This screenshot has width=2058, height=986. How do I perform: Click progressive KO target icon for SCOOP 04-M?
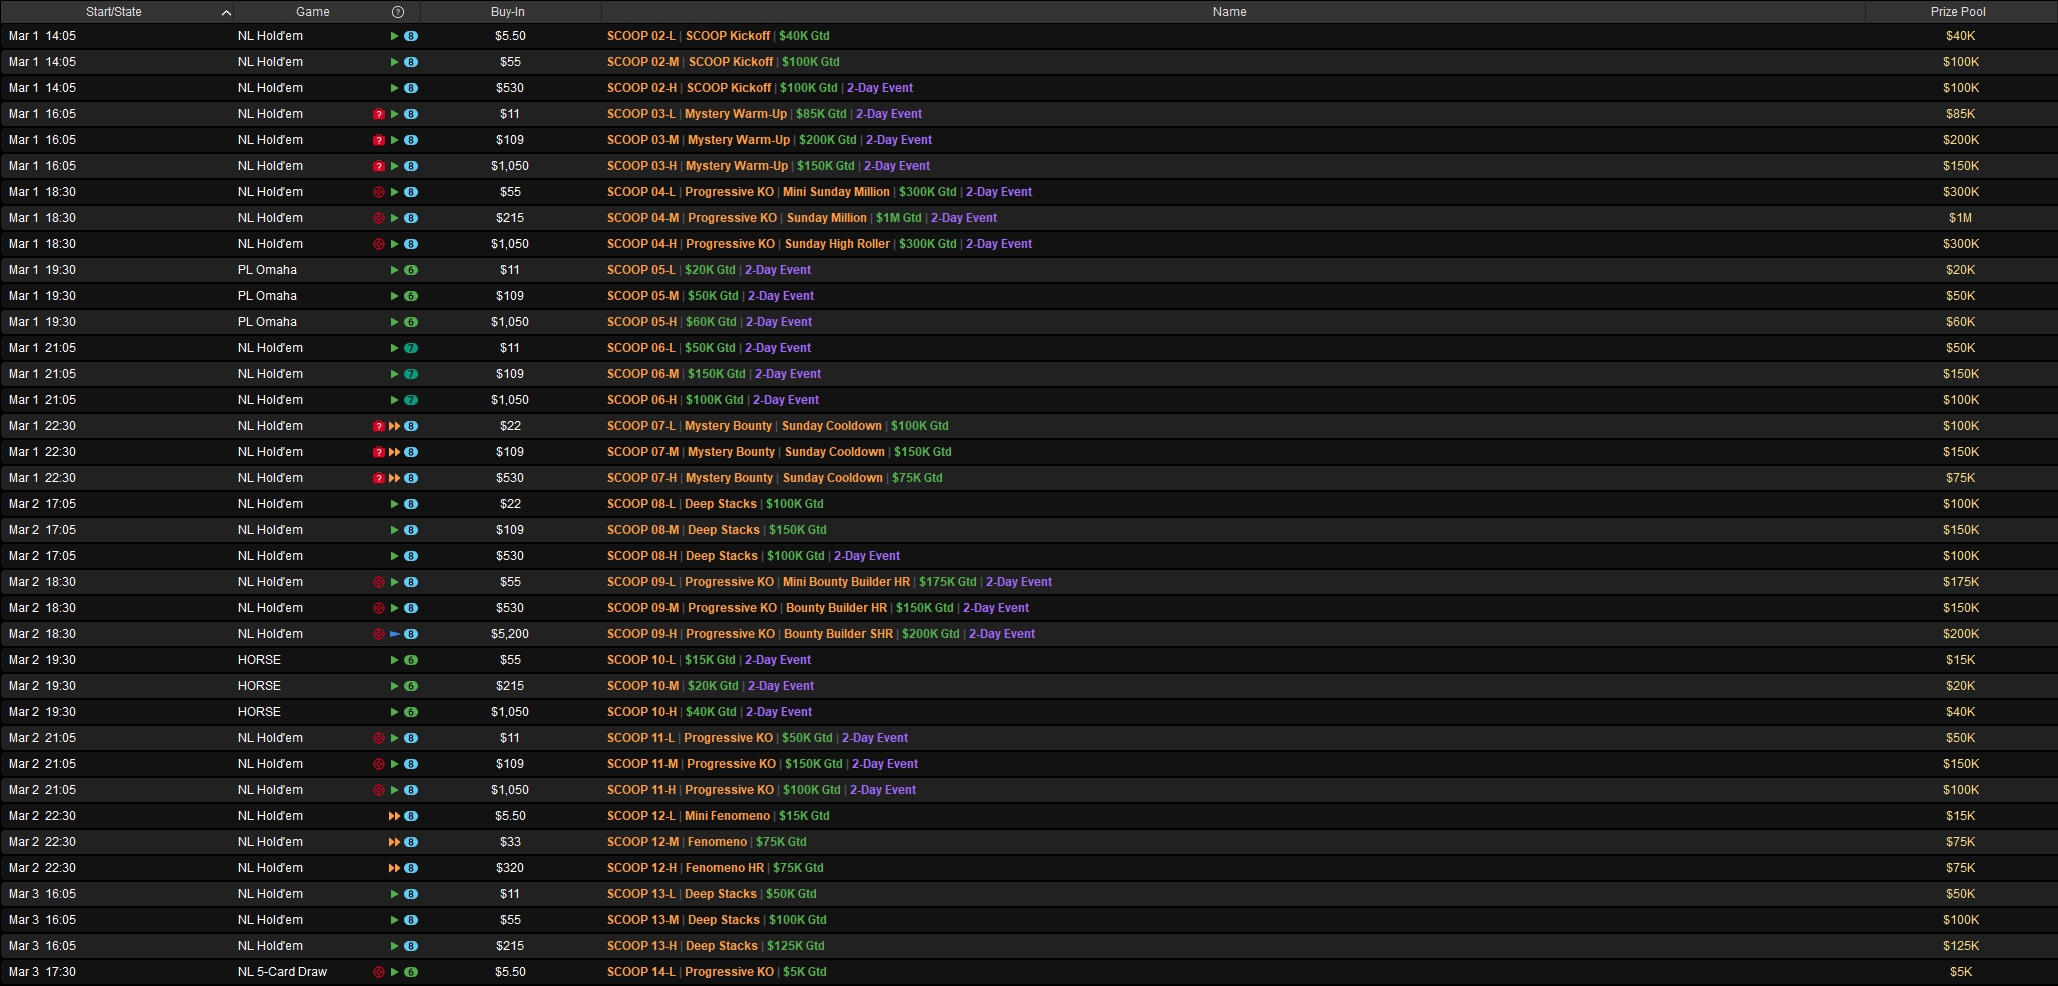[x=379, y=218]
